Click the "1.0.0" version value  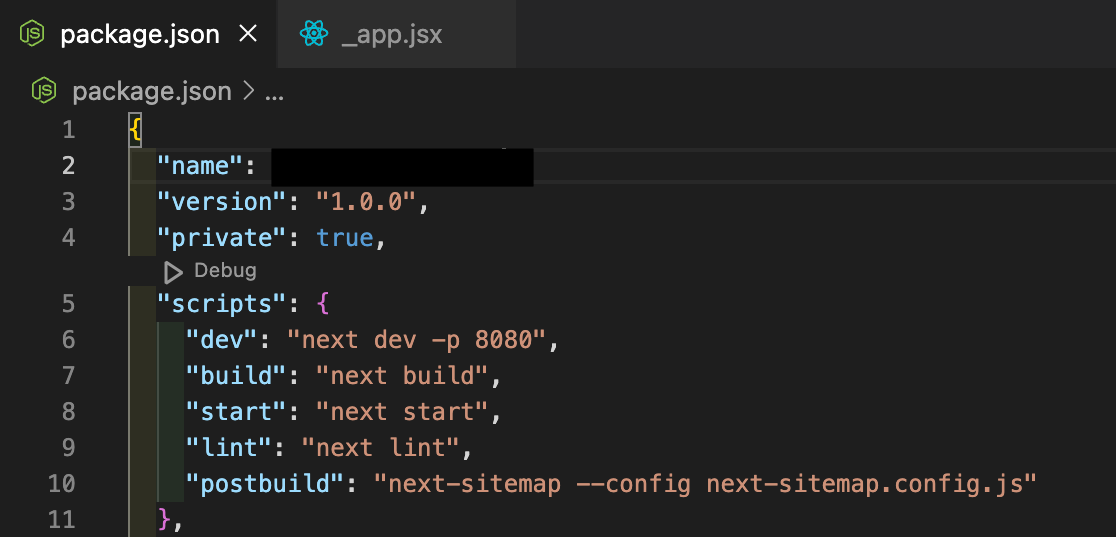[x=366, y=202]
